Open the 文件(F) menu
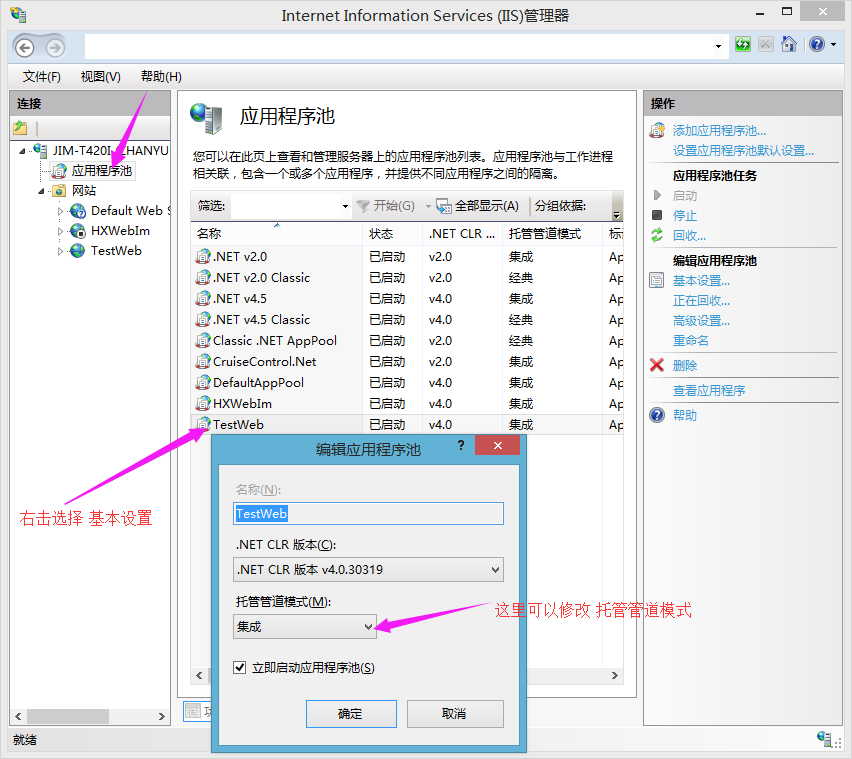This screenshot has width=852, height=759. tap(41, 77)
